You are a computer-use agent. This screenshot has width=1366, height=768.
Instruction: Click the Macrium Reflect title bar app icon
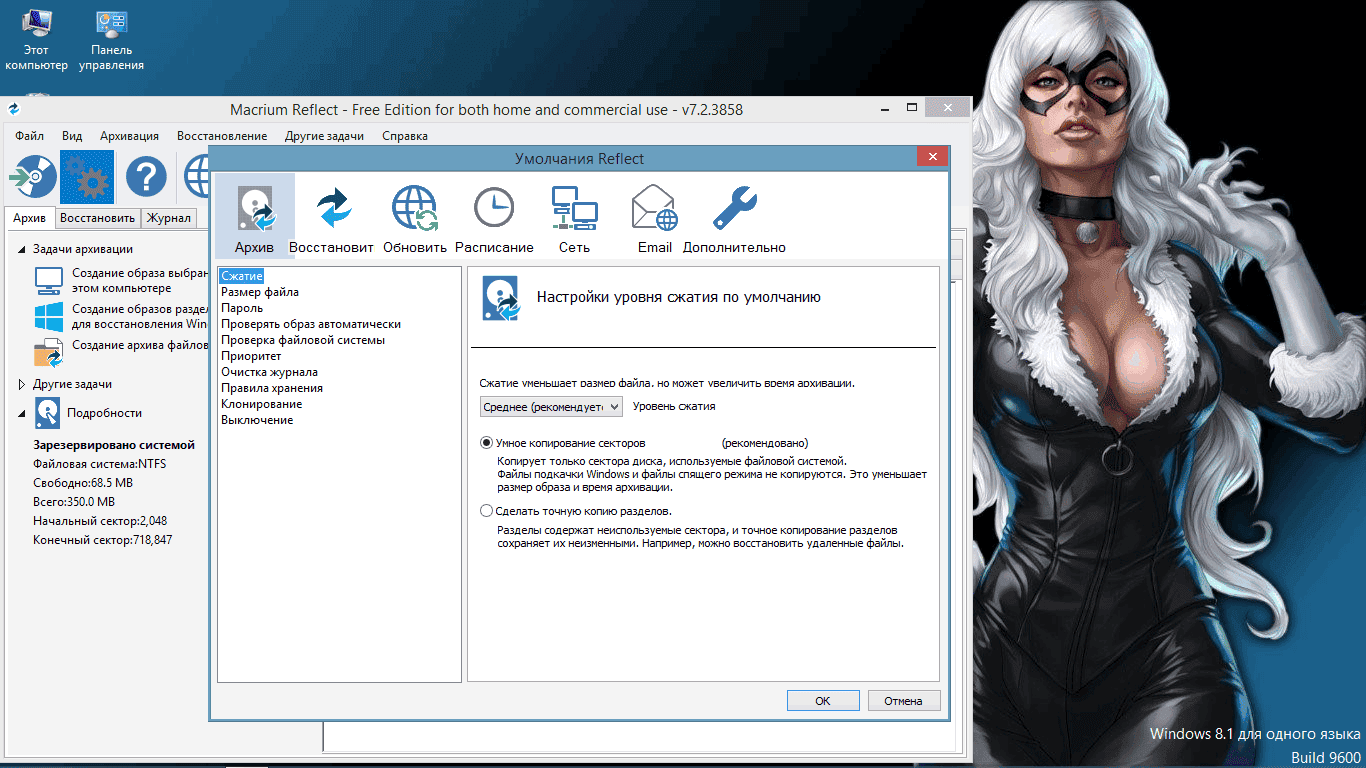(14, 110)
